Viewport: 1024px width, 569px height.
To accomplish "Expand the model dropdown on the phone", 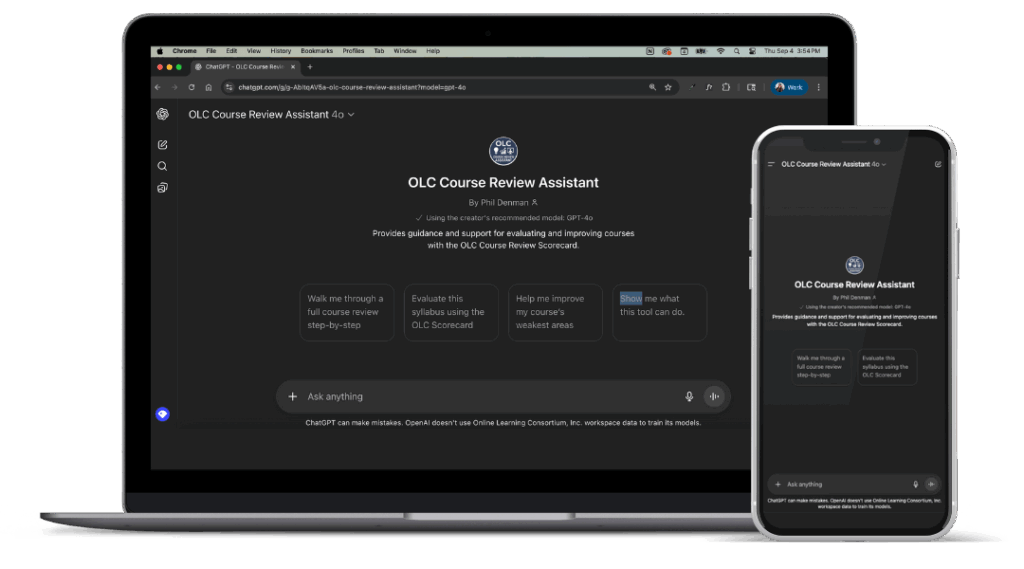I will [833, 164].
